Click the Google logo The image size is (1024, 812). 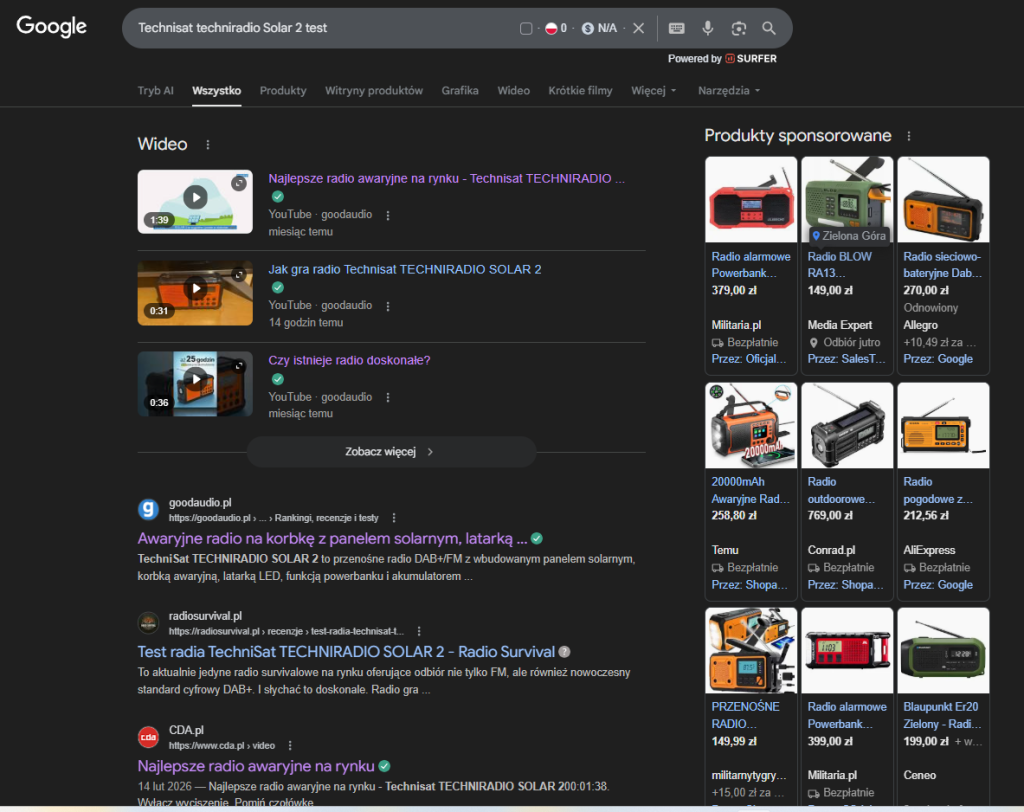click(52, 27)
